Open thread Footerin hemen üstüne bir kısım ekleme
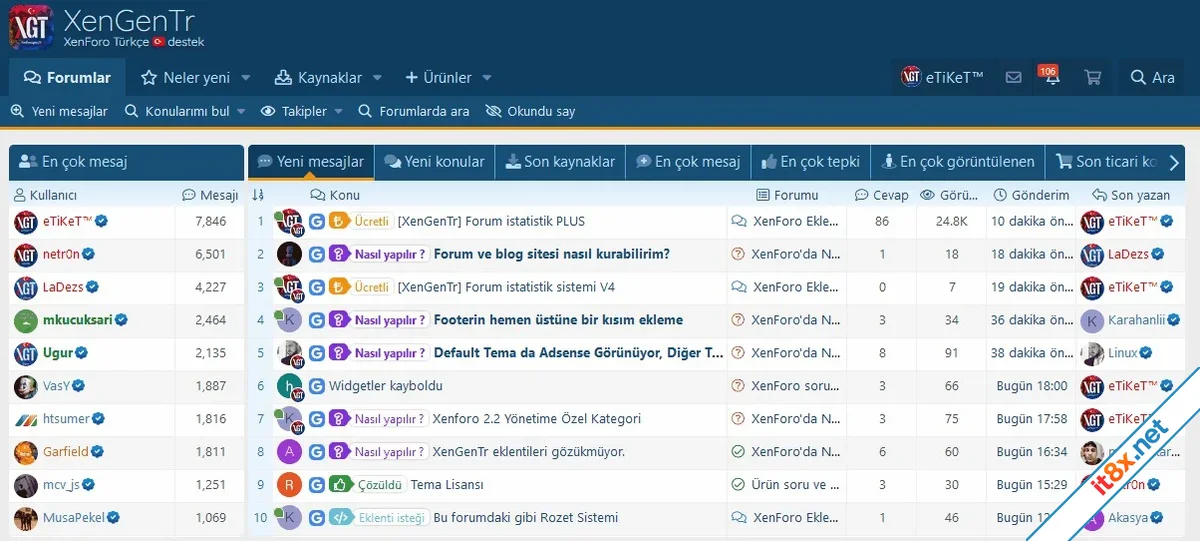Screen dimensions: 1200x541 (x=558, y=320)
